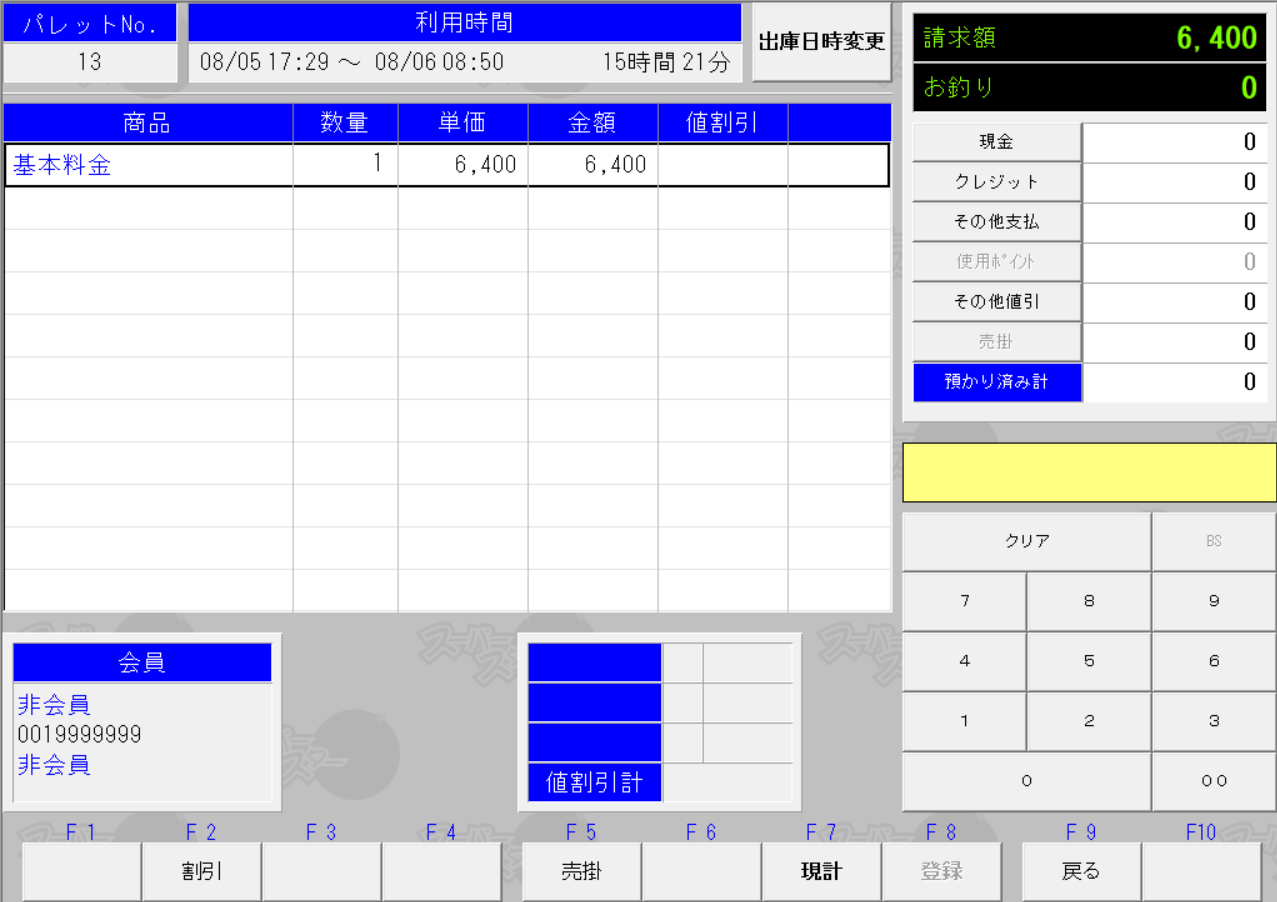The width and height of the screenshot is (1277, 902).
Task: Click the 会員 panel header
Action: click(142, 662)
